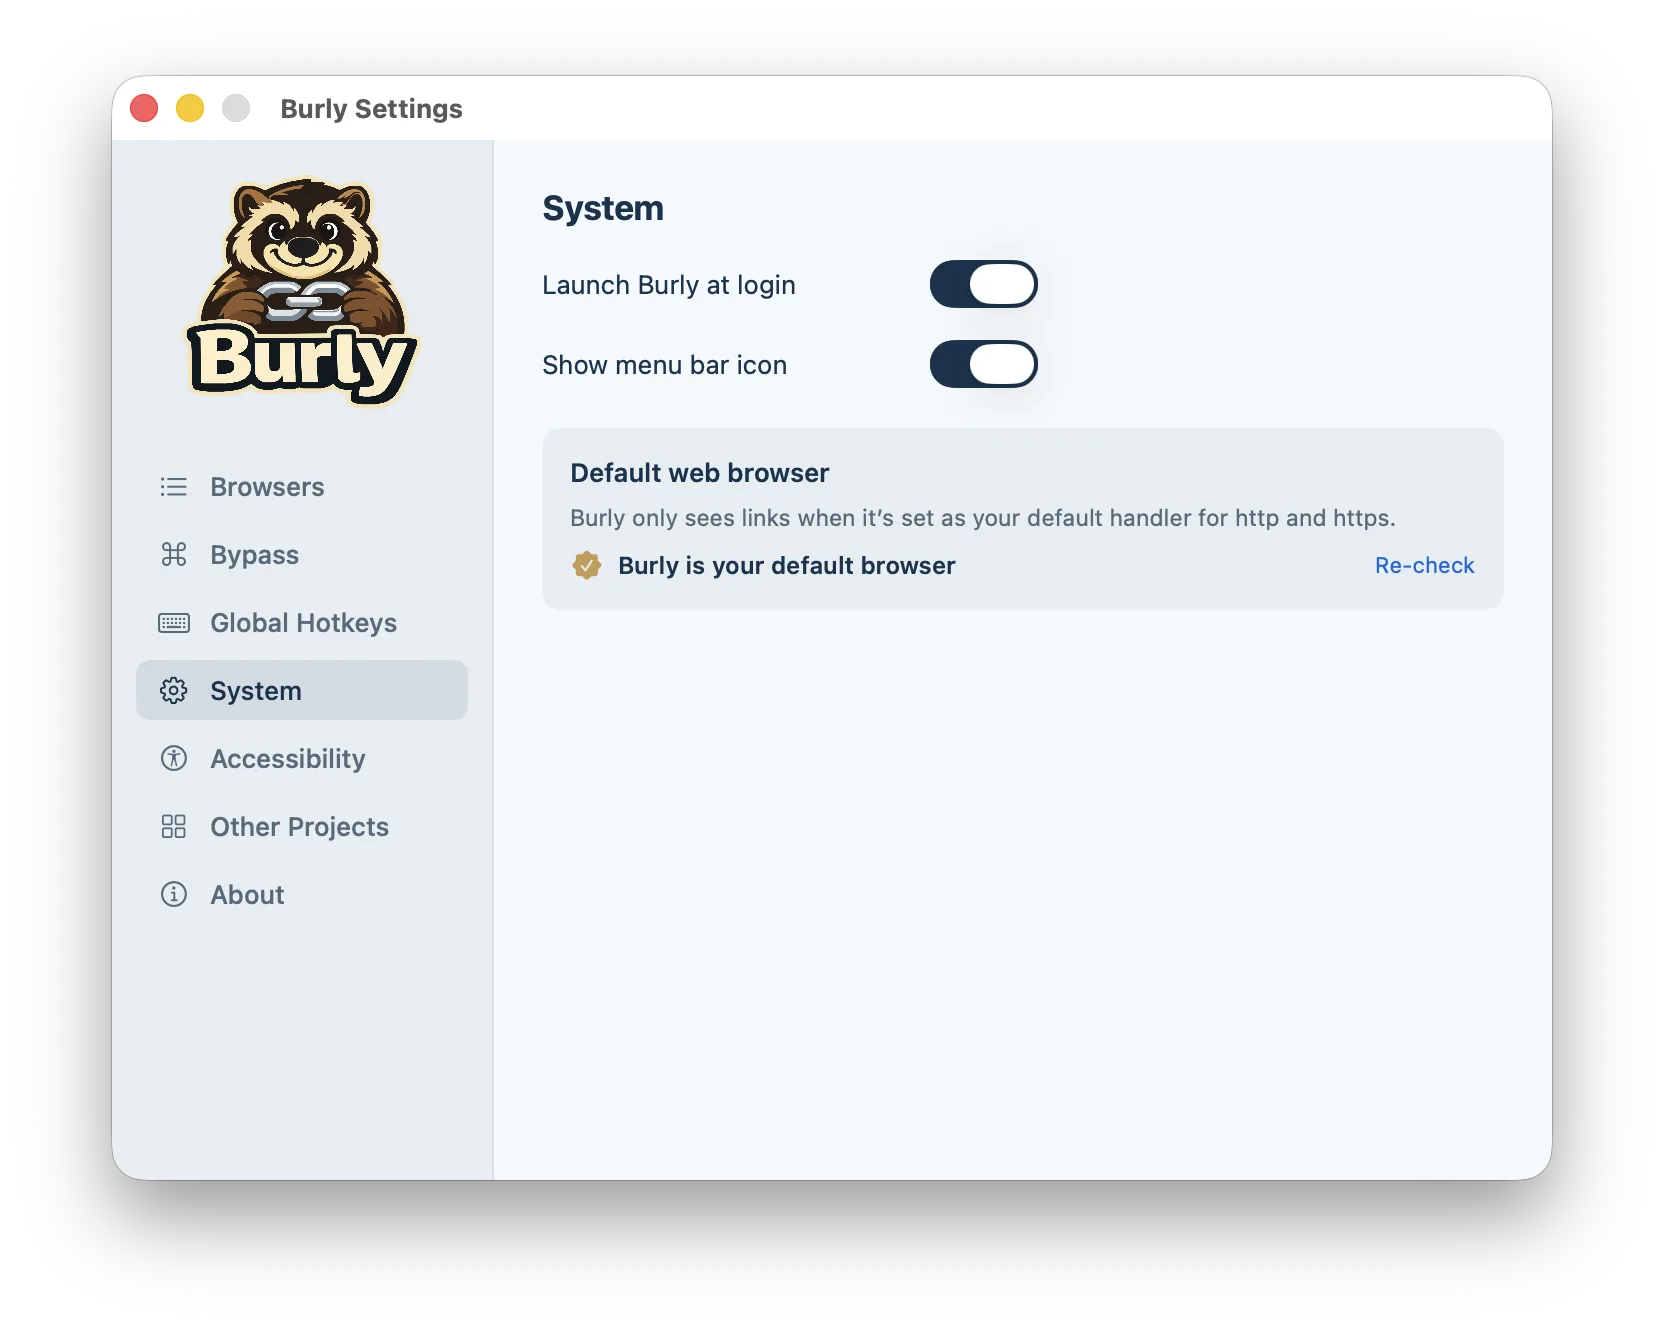Select the System sidebar item
Screen dimensions: 1664x1328
(x=302, y=691)
